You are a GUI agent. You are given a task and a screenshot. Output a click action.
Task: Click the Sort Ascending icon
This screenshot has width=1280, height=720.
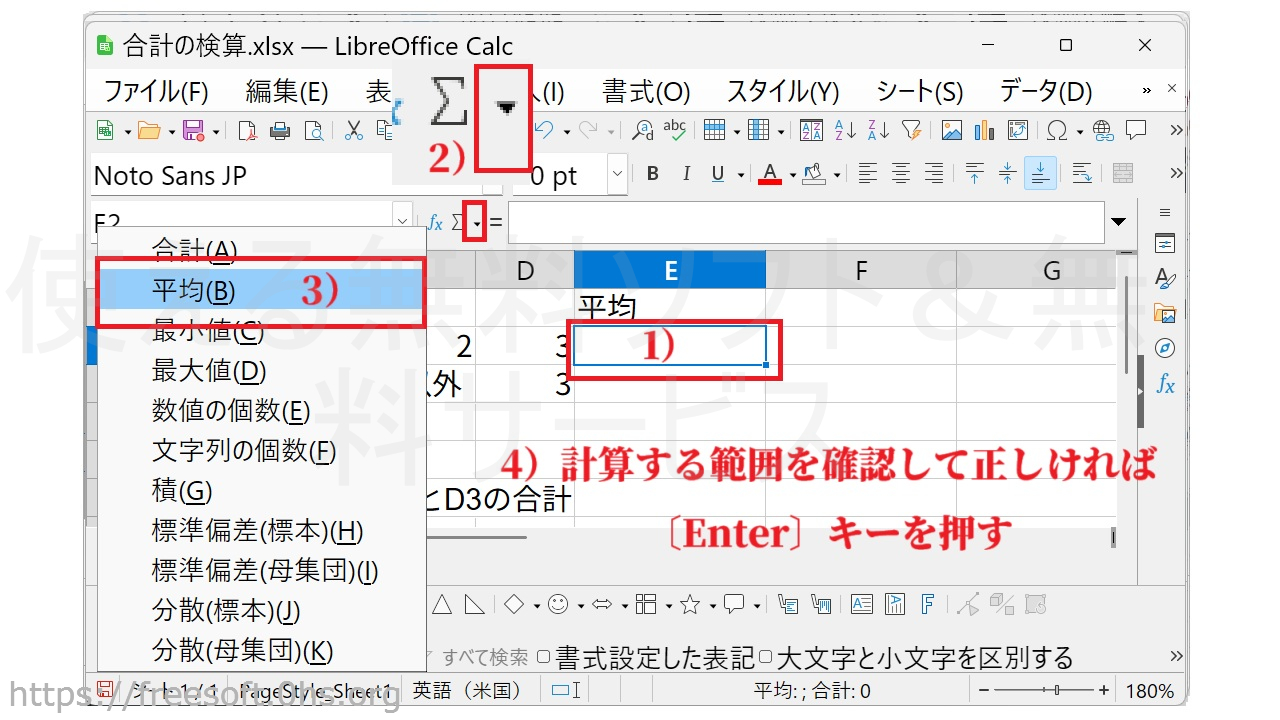845,130
